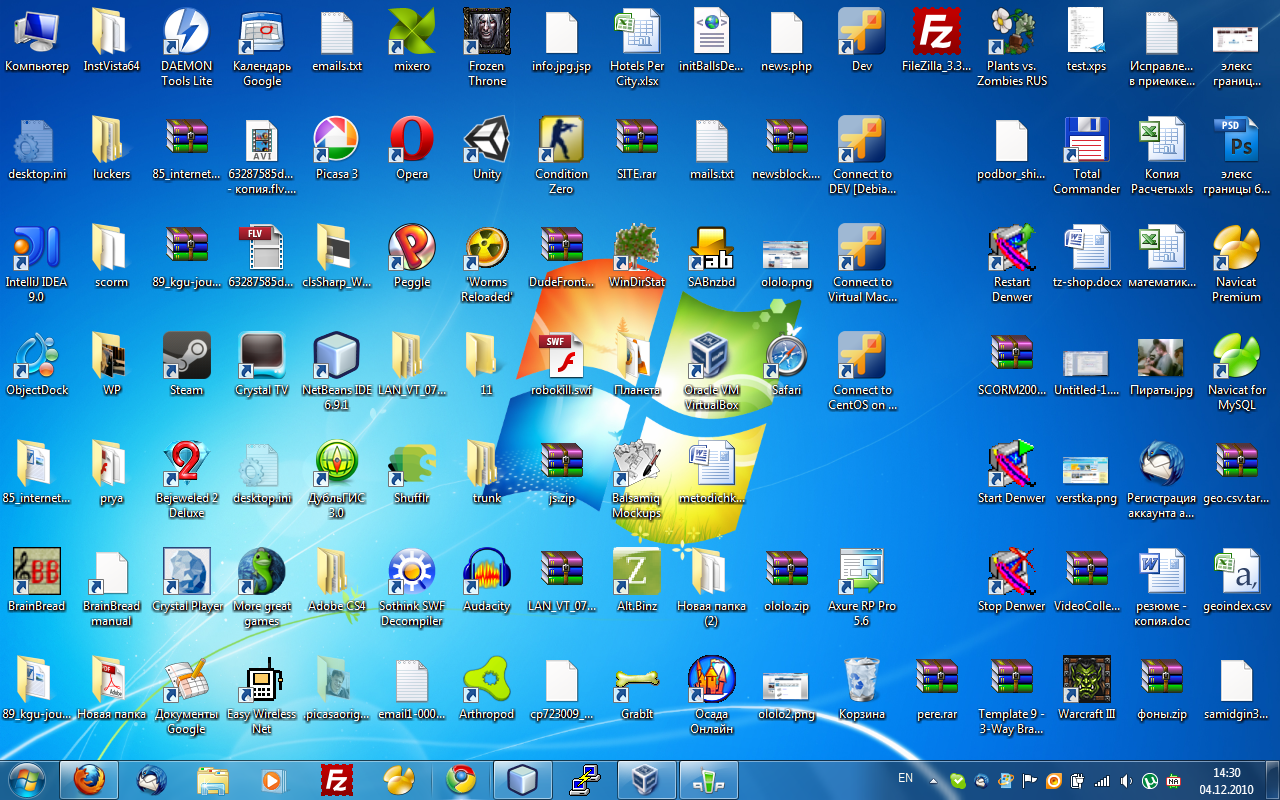Select the Total Commander icon
The image size is (1280, 800).
point(1086,141)
